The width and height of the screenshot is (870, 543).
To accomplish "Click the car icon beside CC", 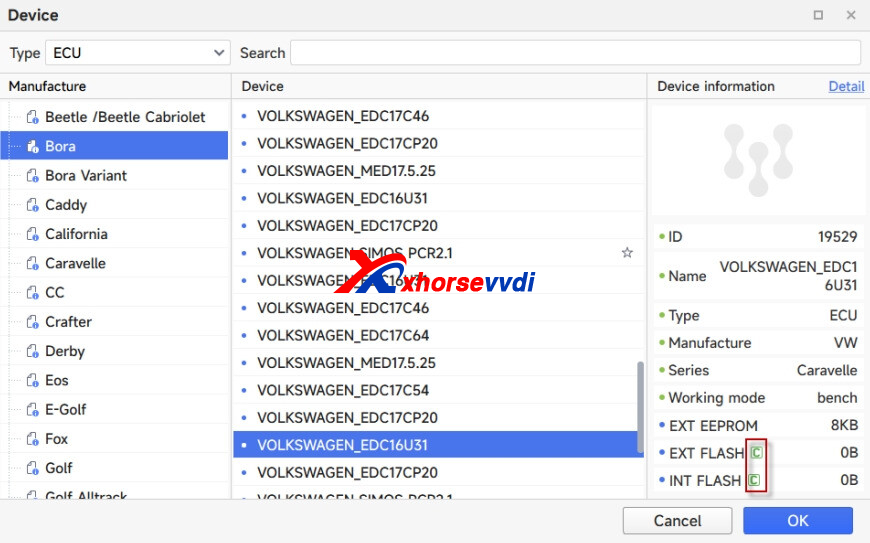I will [33, 293].
